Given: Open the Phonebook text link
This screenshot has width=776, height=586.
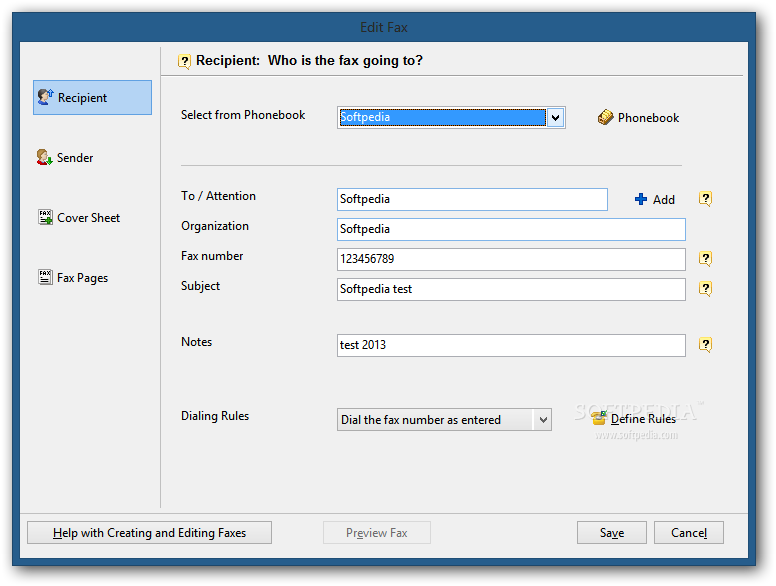Looking at the screenshot, I should [648, 118].
